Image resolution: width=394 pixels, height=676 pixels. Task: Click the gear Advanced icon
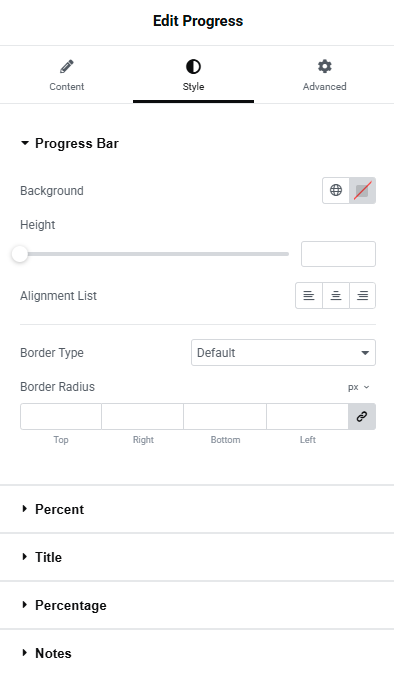point(325,66)
